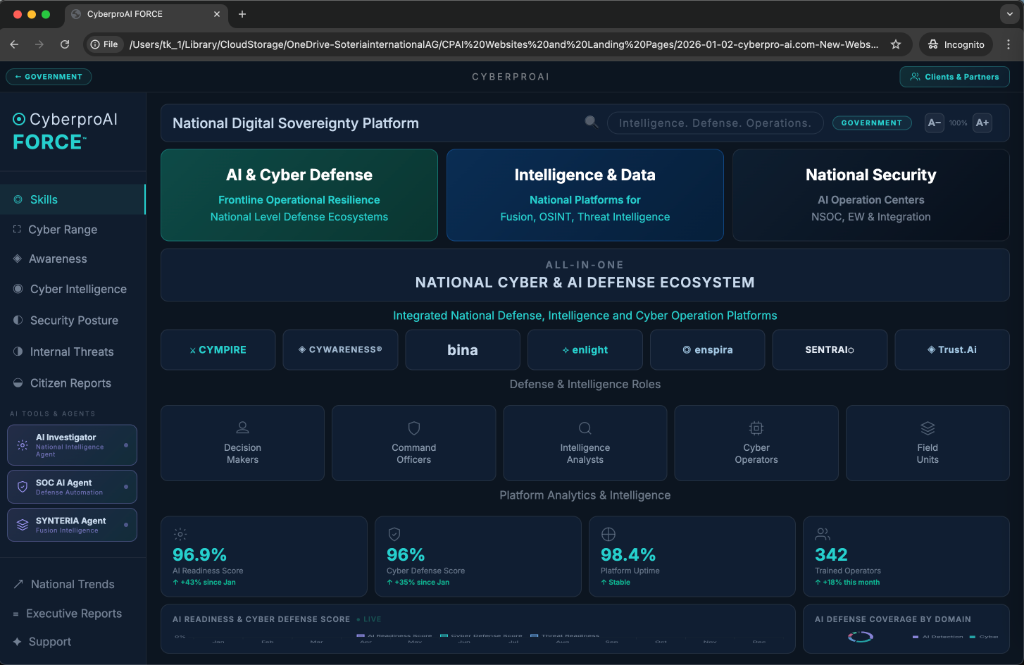
Task: Click the 342 Trained Operators value
Action: tap(831, 555)
